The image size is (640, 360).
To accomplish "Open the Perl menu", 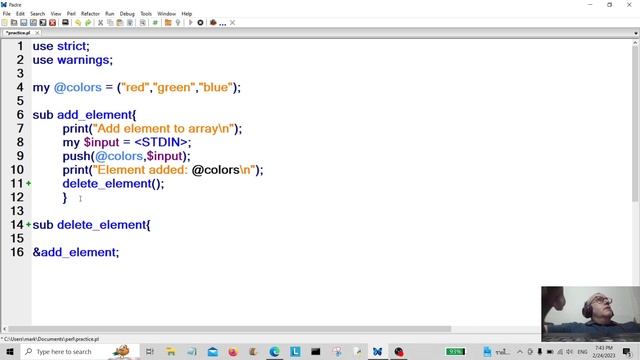I will tap(71, 13).
